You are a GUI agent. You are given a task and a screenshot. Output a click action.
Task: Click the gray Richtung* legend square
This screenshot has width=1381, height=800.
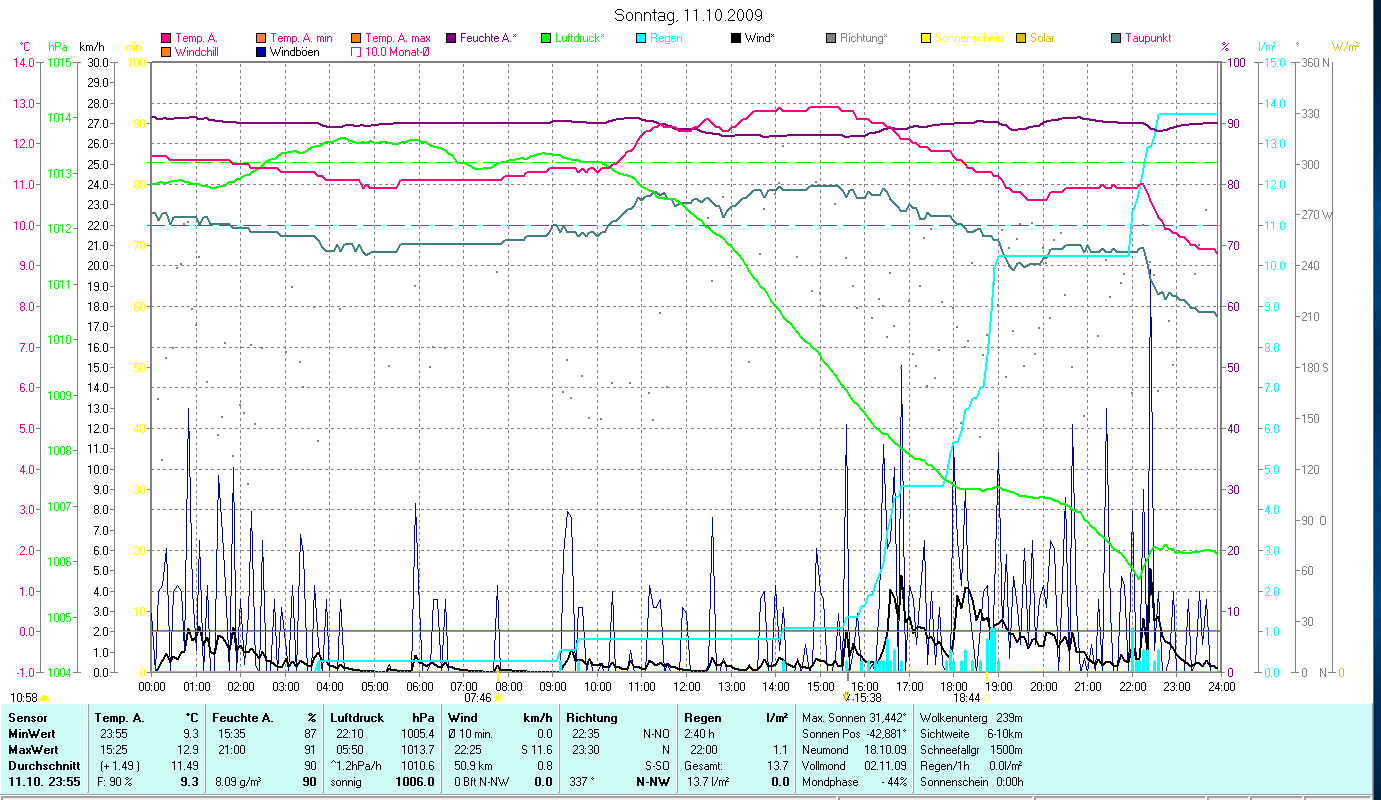831,38
